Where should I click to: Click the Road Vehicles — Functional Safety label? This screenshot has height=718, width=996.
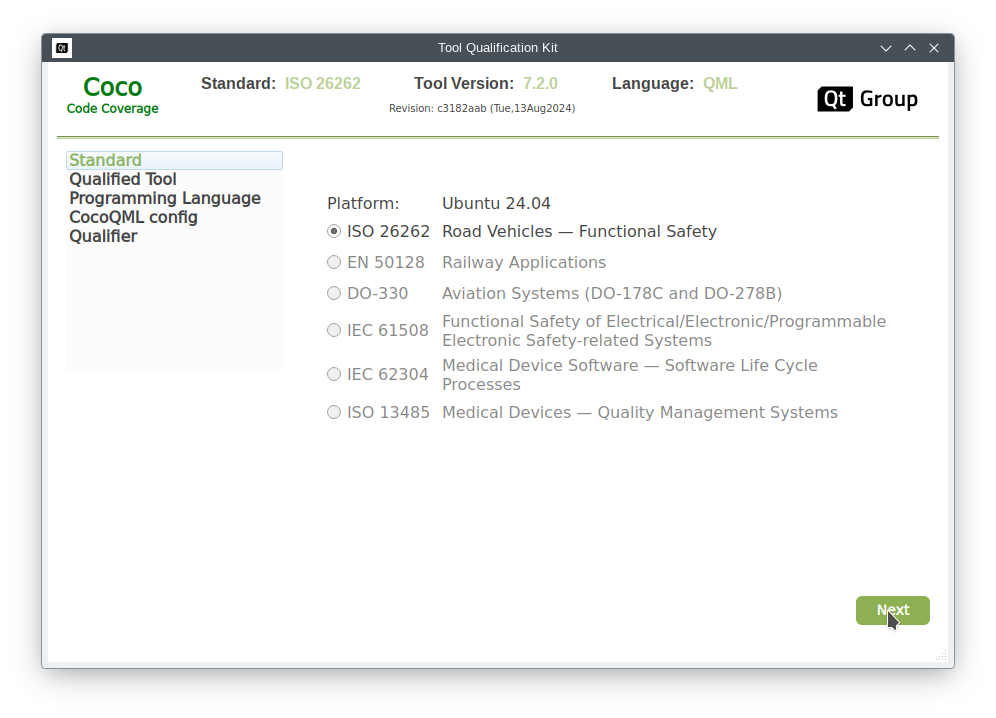pyautogui.click(x=579, y=231)
